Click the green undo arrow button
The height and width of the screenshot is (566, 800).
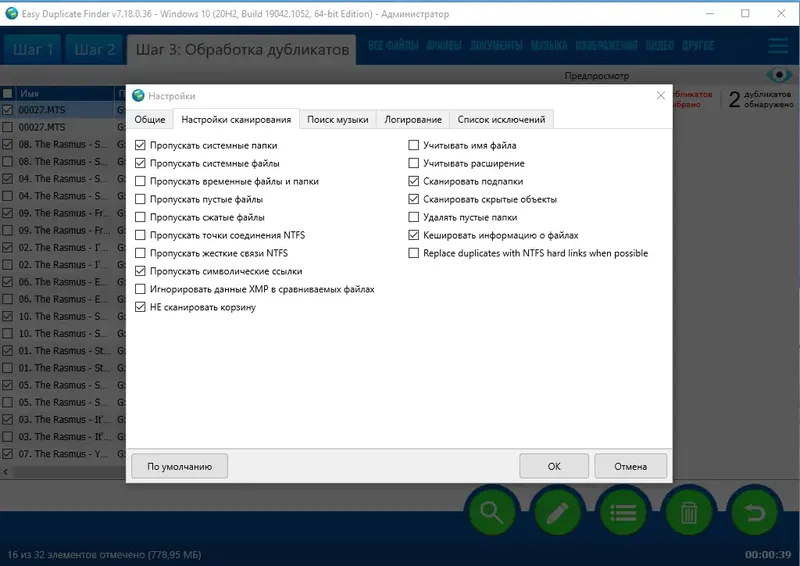(x=754, y=511)
